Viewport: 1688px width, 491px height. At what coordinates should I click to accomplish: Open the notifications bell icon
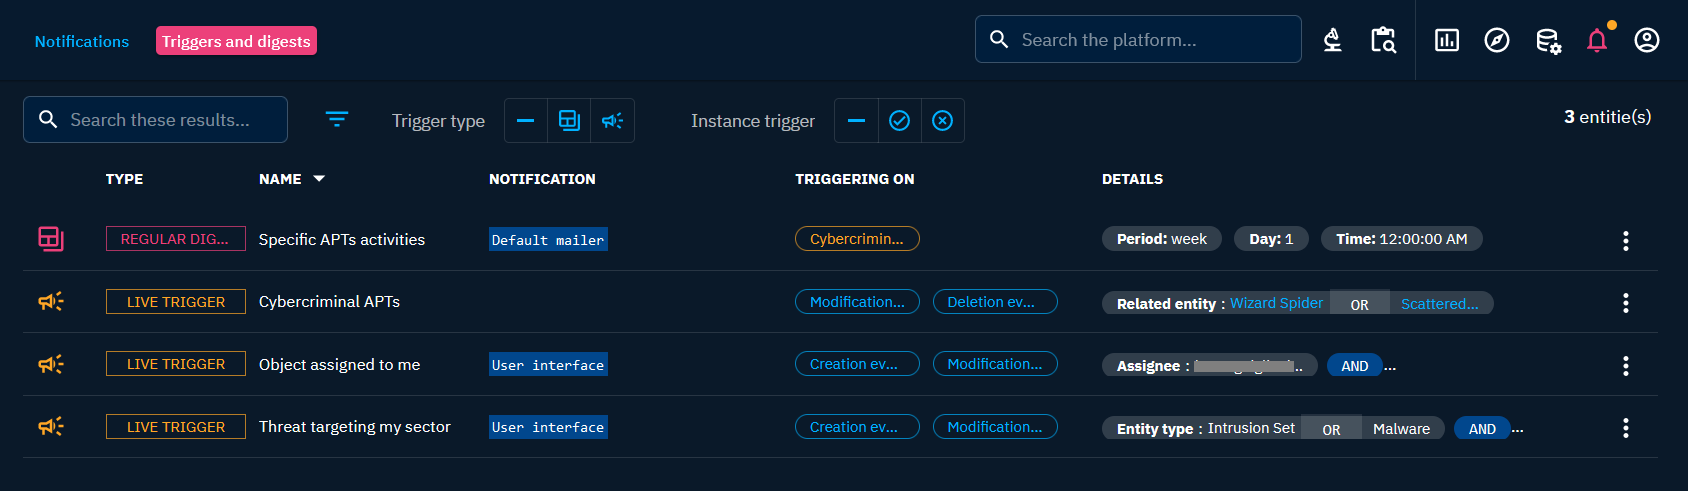point(1597,40)
